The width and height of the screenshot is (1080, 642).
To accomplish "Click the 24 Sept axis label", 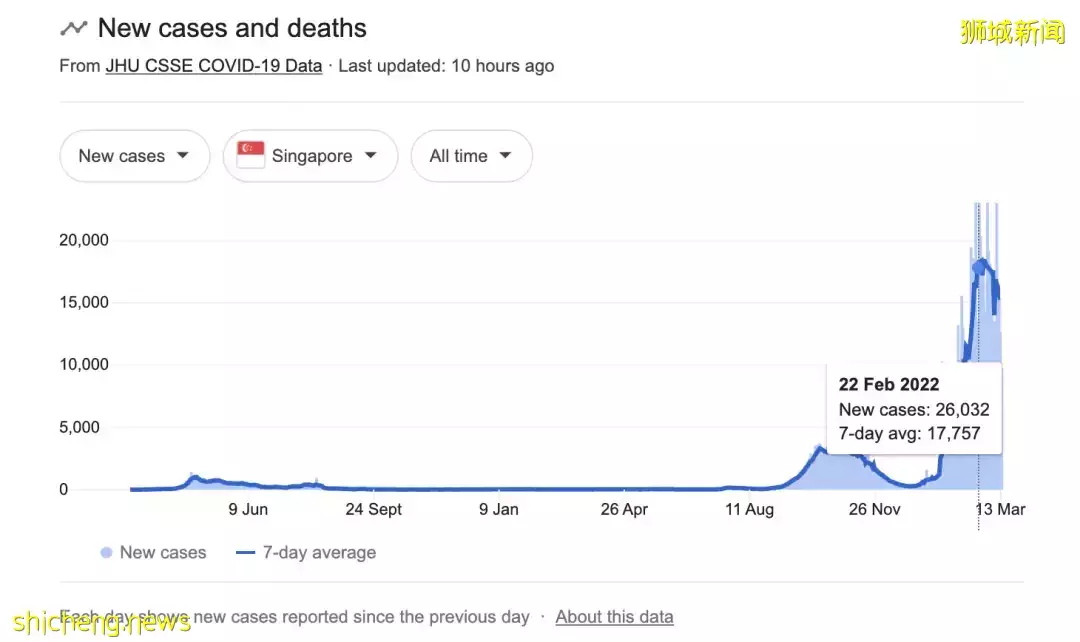I will coord(373,509).
